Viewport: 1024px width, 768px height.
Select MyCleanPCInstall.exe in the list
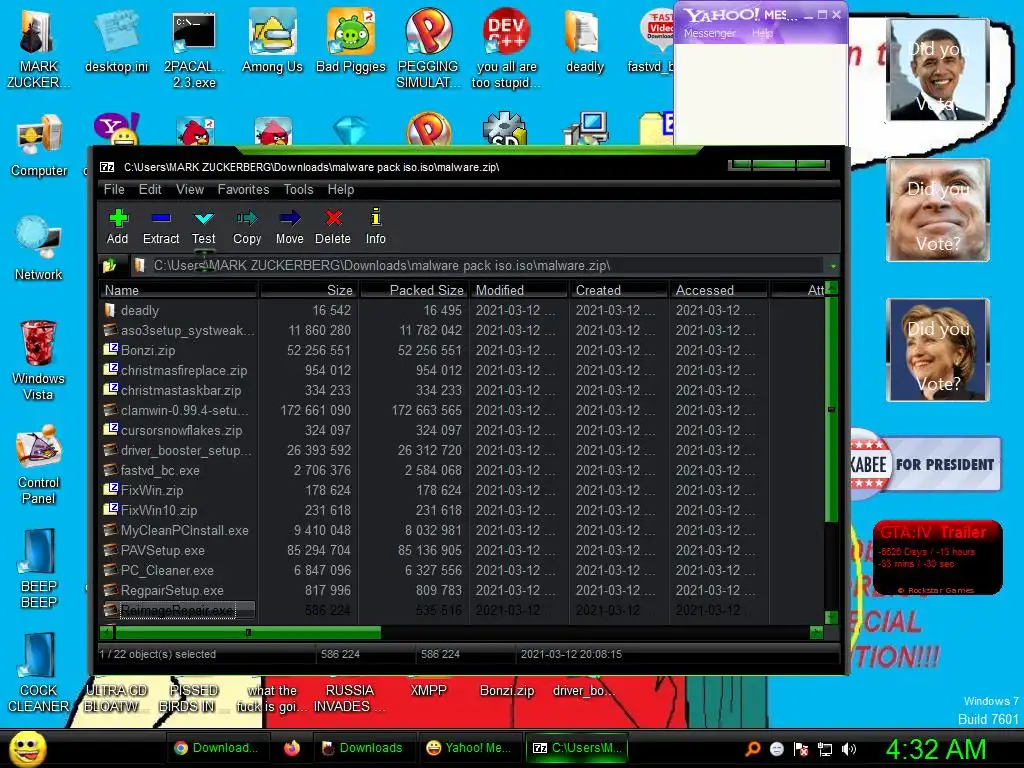point(462,530)
